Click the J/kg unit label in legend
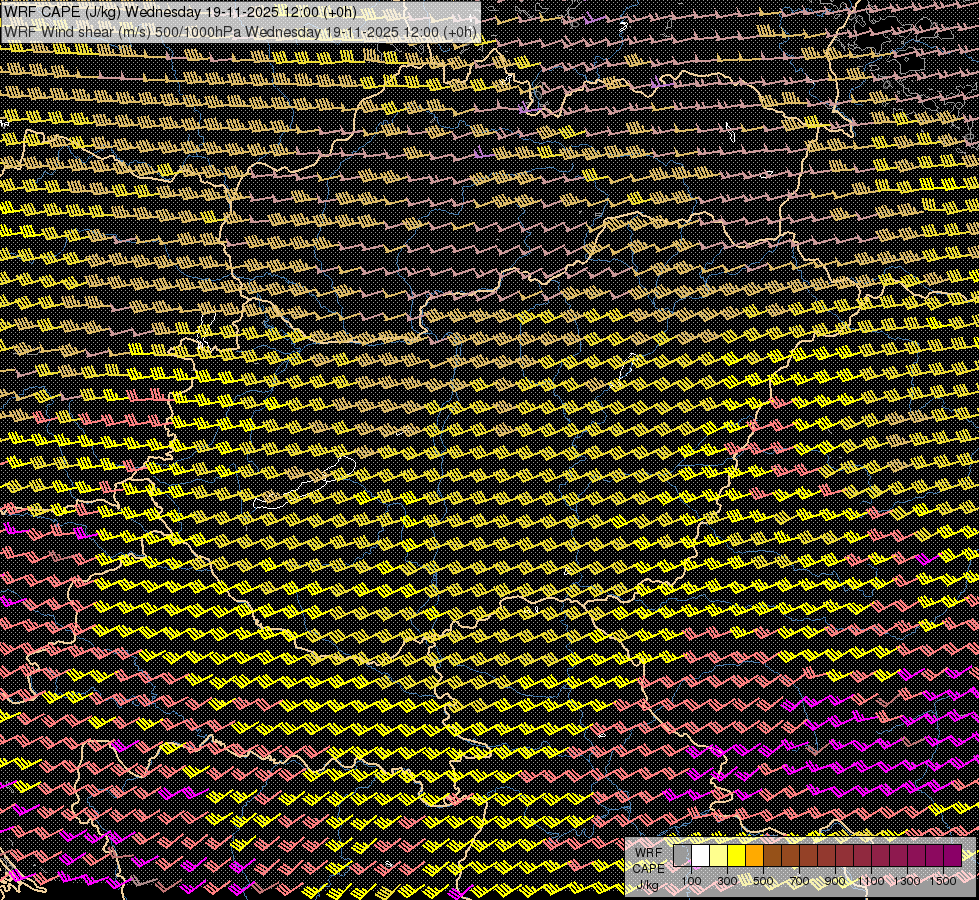 pyautogui.click(x=646, y=885)
